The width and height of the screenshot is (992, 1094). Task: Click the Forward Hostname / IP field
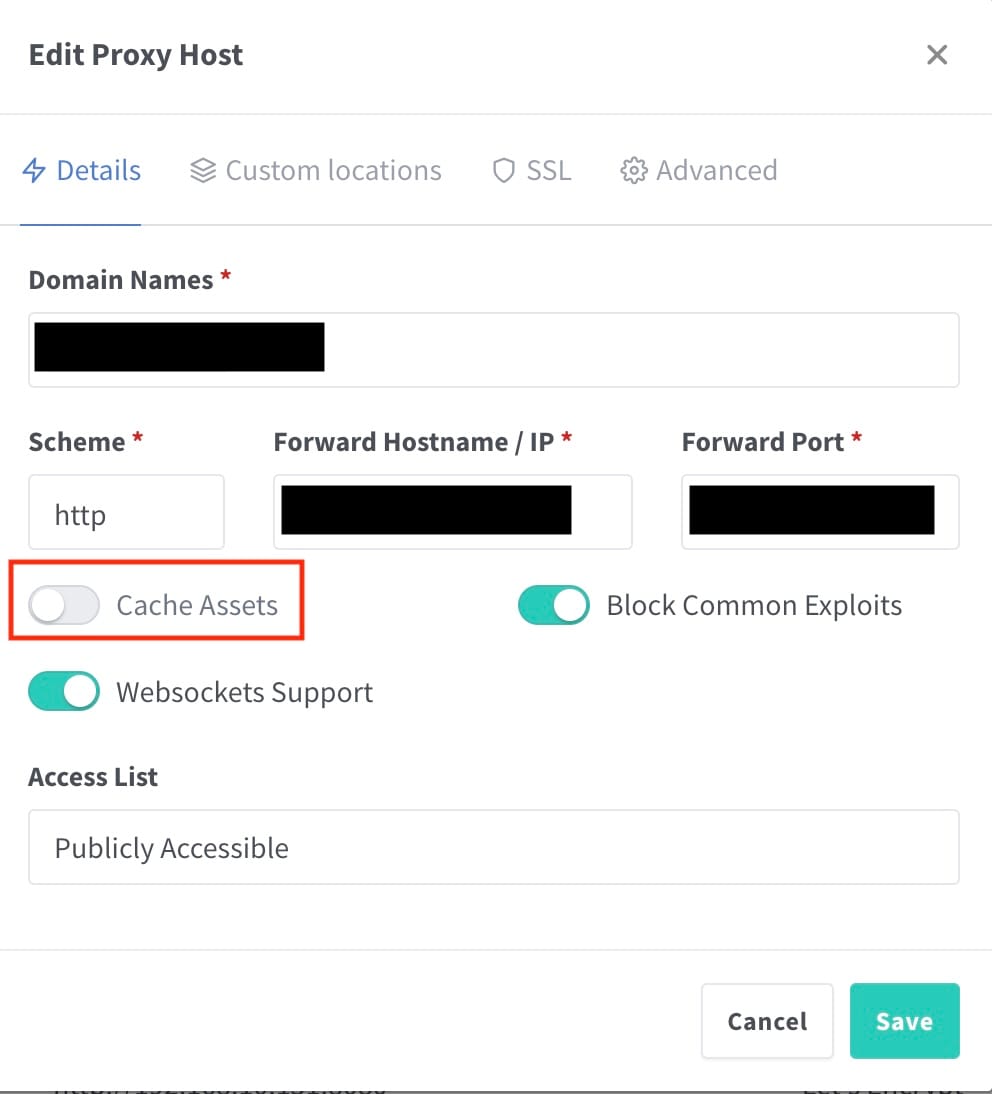452,512
